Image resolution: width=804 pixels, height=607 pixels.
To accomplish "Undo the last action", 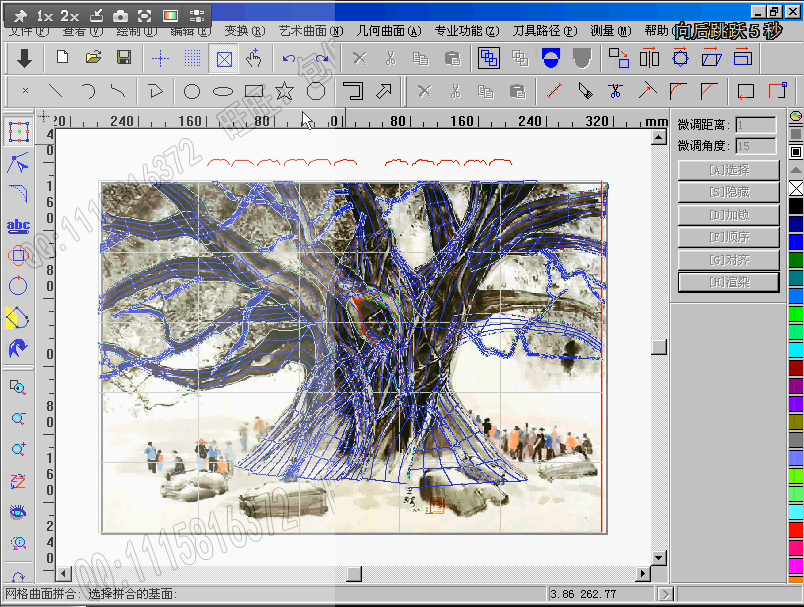I will [289, 59].
